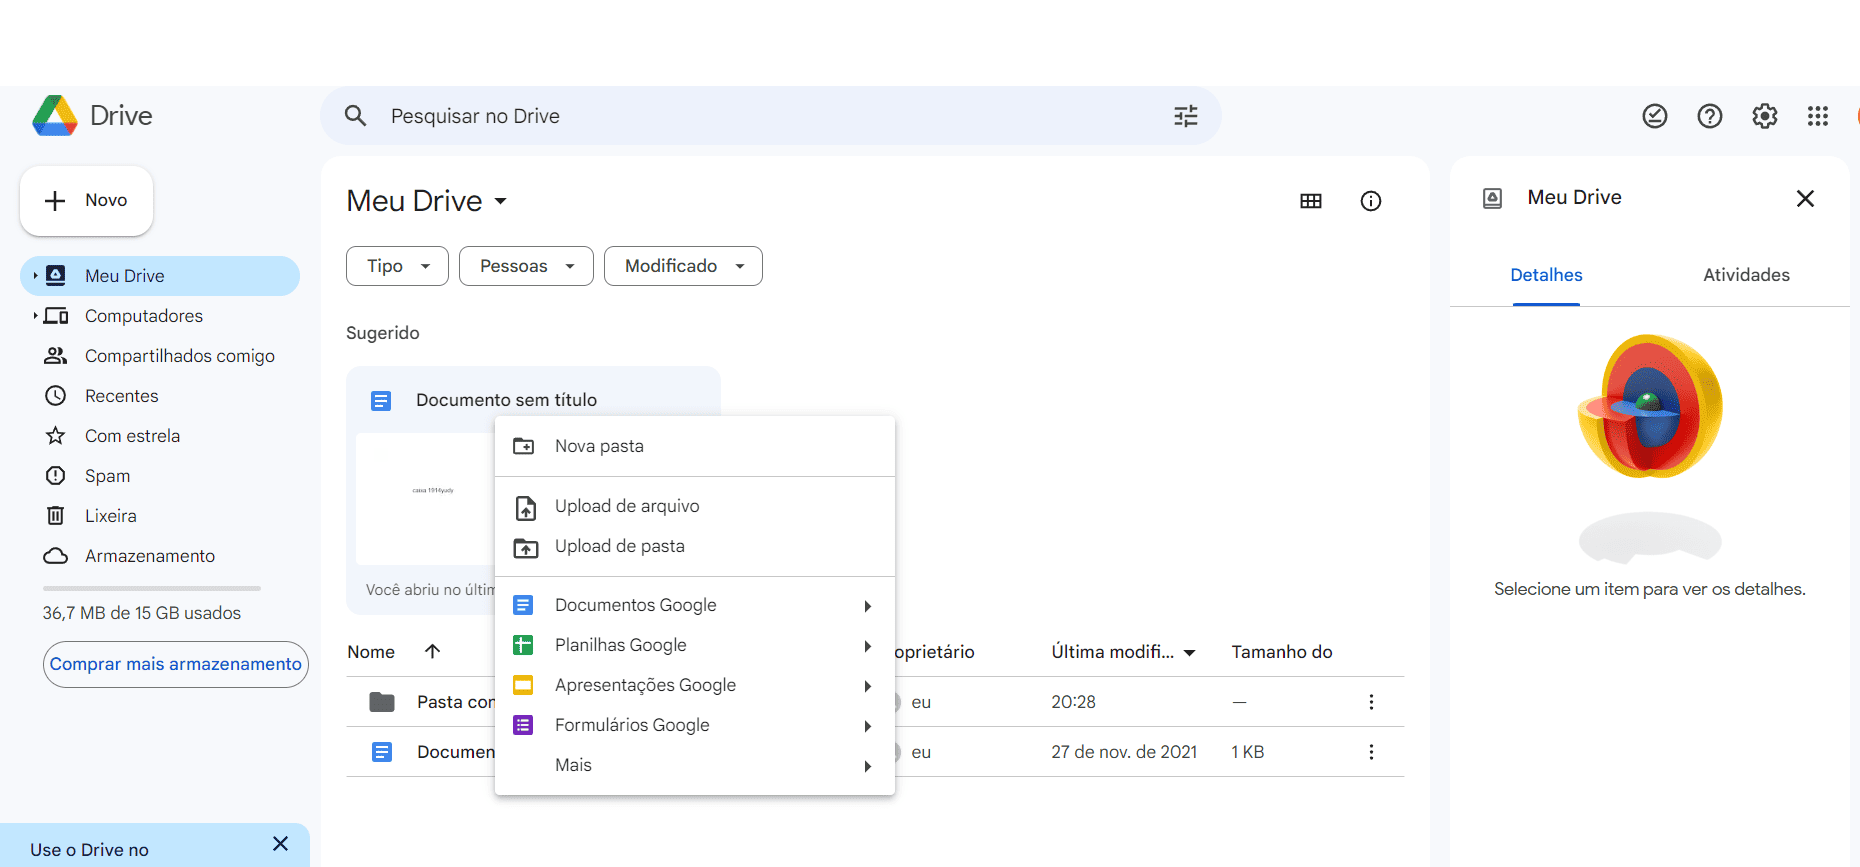Open more actions for Pasta row
Image resolution: width=1860 pixels, height=867 pixels.
point(1371,702)
